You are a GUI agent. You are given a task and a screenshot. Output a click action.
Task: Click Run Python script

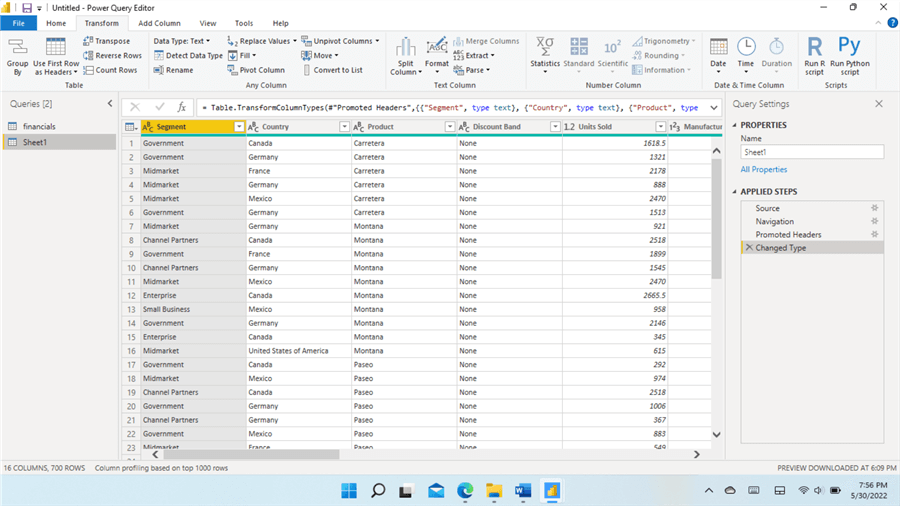pyautogui.click(x=849, y=56)
